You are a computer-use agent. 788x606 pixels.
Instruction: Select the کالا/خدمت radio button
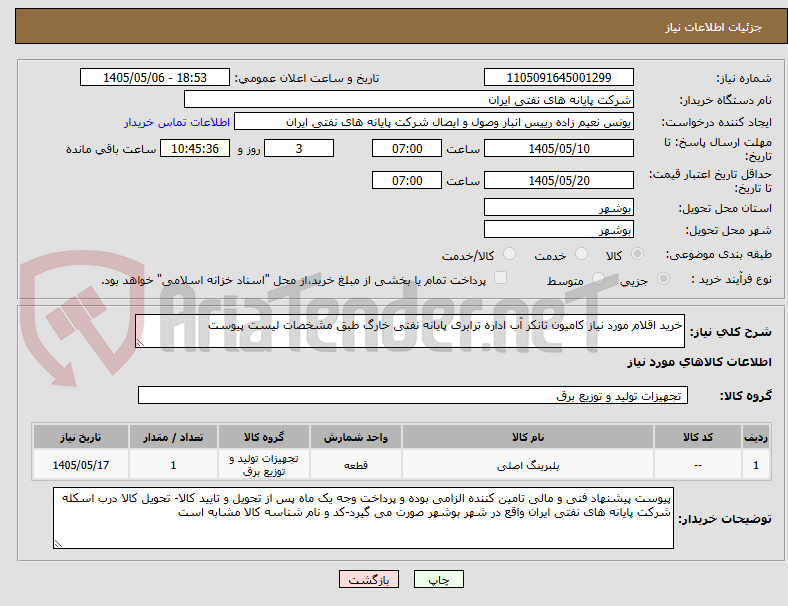(509, 254)
